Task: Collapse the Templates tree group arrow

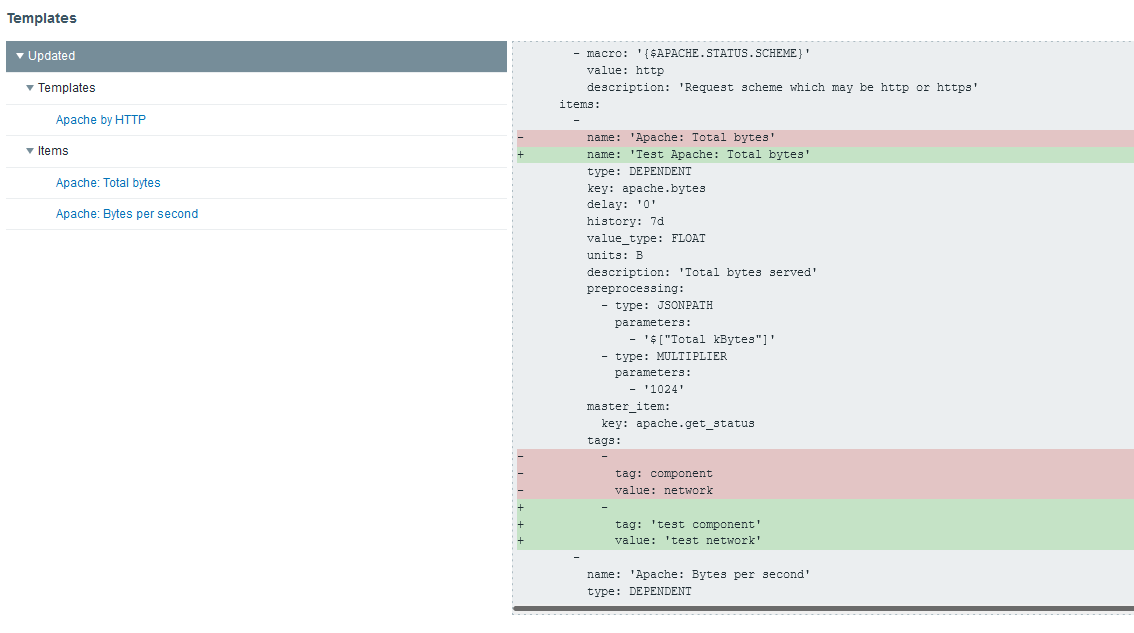Action: tap(30, 88)
